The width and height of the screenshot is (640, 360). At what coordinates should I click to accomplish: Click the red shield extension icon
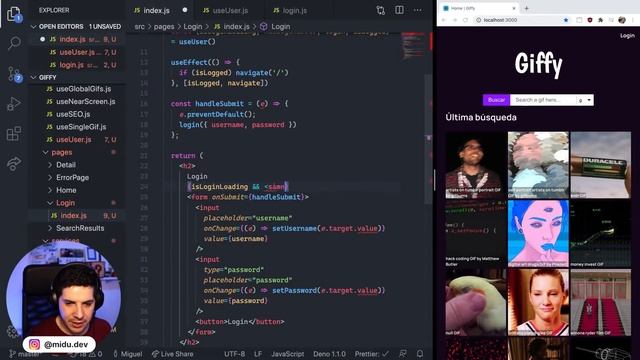click(590, 20)
